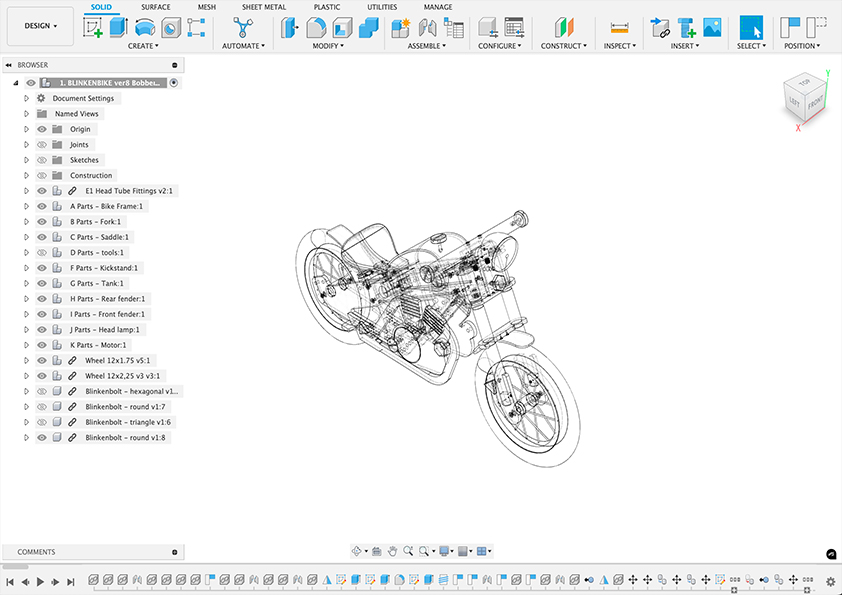Open the timeline settings gear
This screenshot has width=842, height=595.
[x=830, y=581]
